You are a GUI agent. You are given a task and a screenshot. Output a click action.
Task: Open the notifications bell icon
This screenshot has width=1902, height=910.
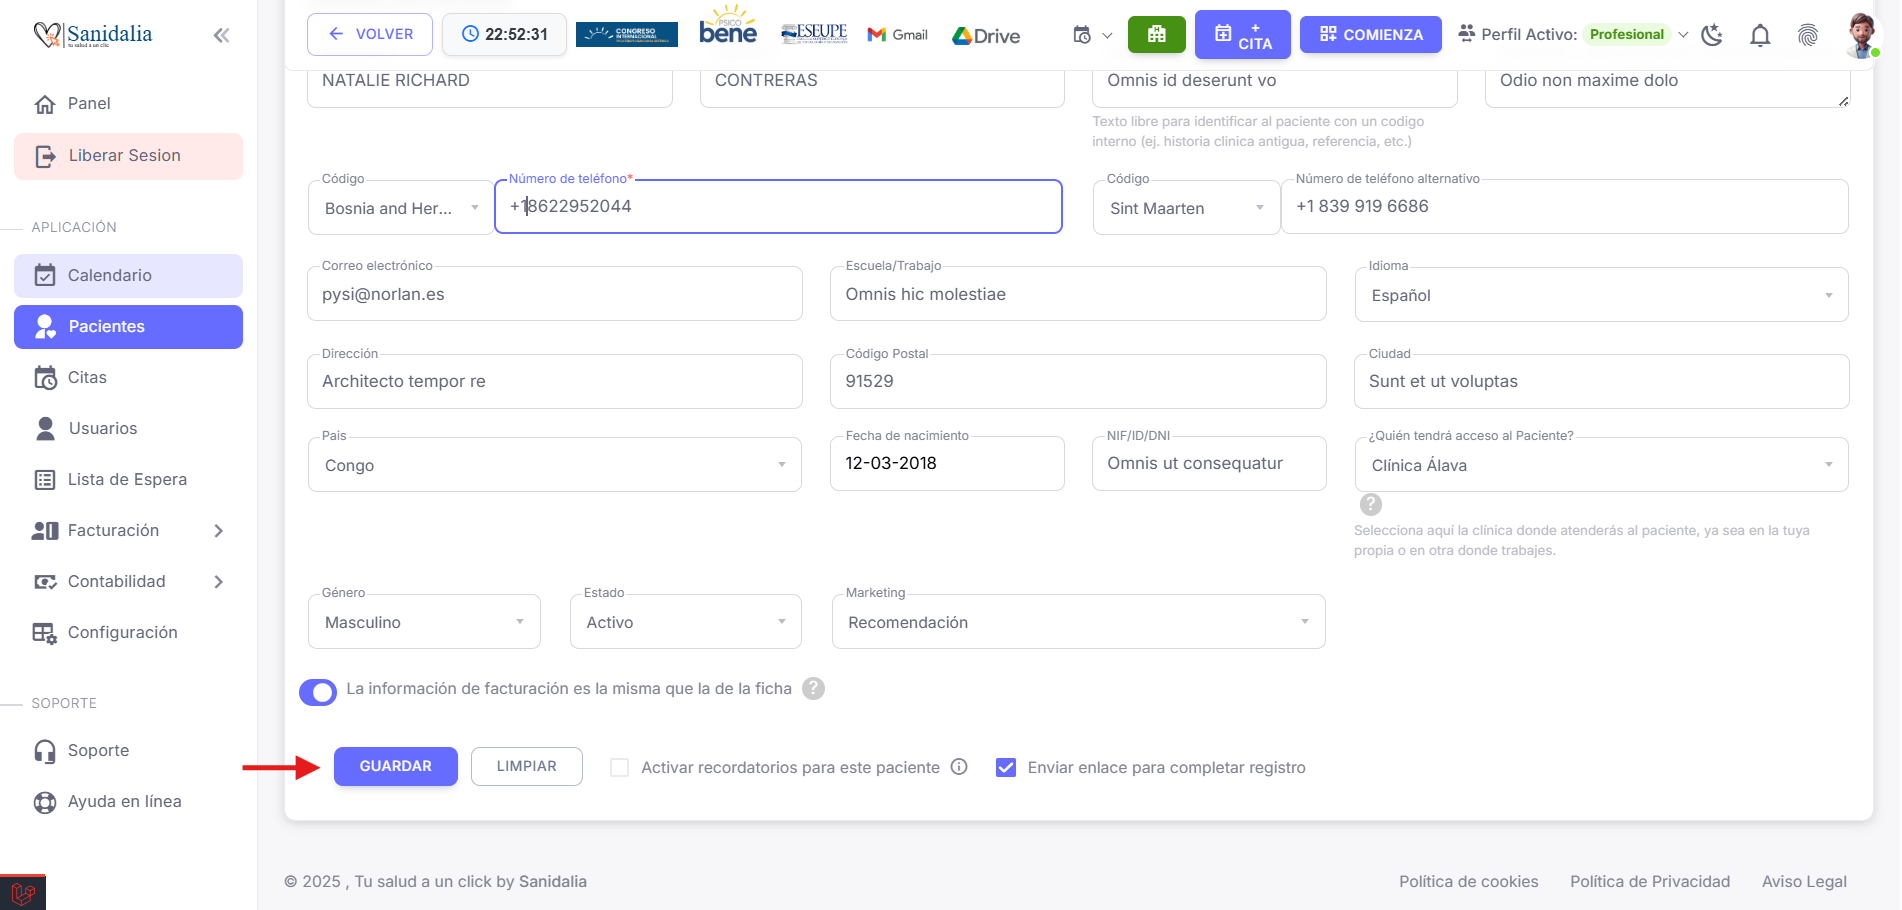tap(1760, 36)
